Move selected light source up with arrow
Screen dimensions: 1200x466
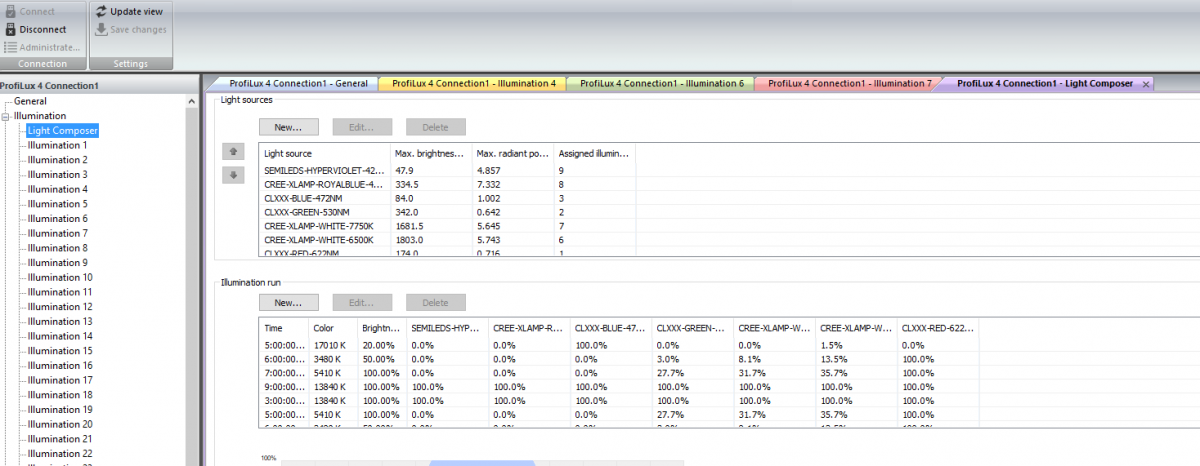point(232,152)
